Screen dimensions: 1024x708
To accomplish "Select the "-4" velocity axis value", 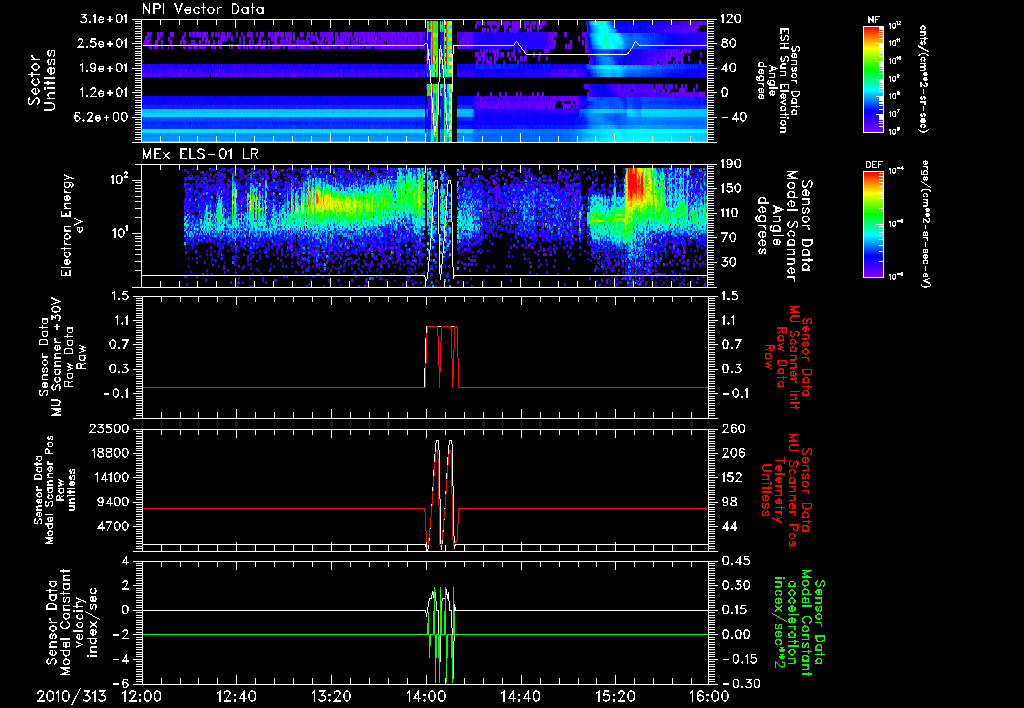I will click(x=121, y=659).
